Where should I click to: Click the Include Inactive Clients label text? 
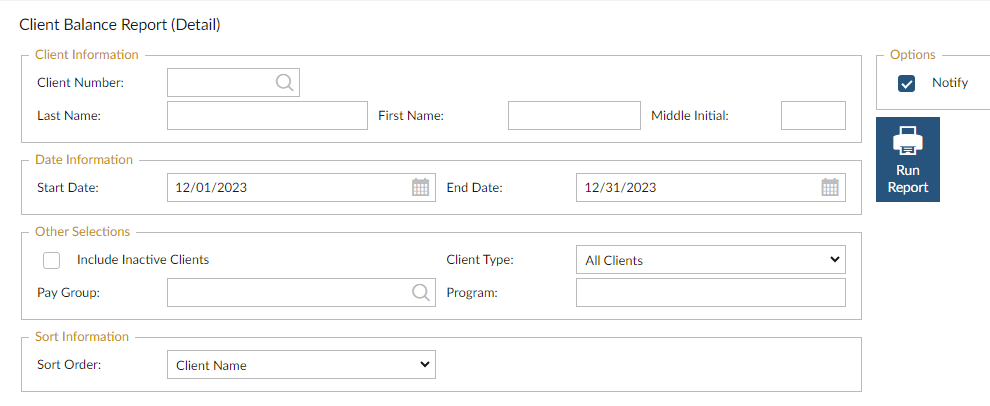point(143,260)
